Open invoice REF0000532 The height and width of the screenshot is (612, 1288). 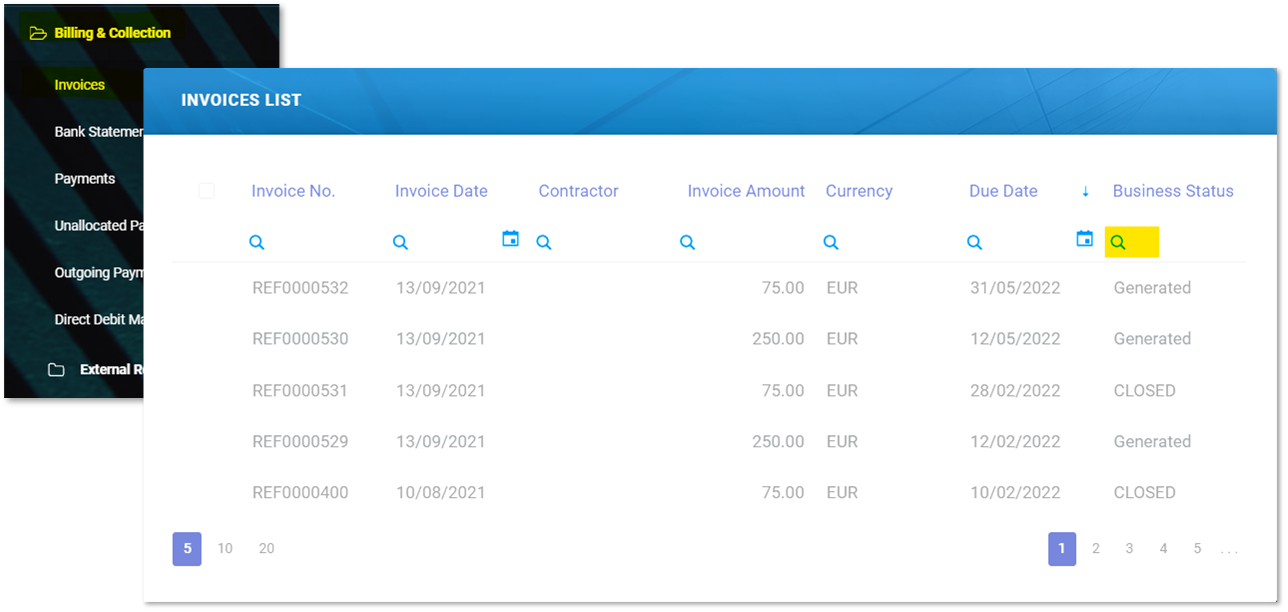300,288
